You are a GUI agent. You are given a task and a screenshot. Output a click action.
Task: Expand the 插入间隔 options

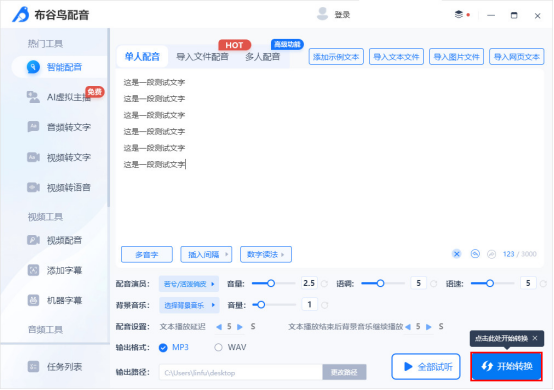(206, 254)
